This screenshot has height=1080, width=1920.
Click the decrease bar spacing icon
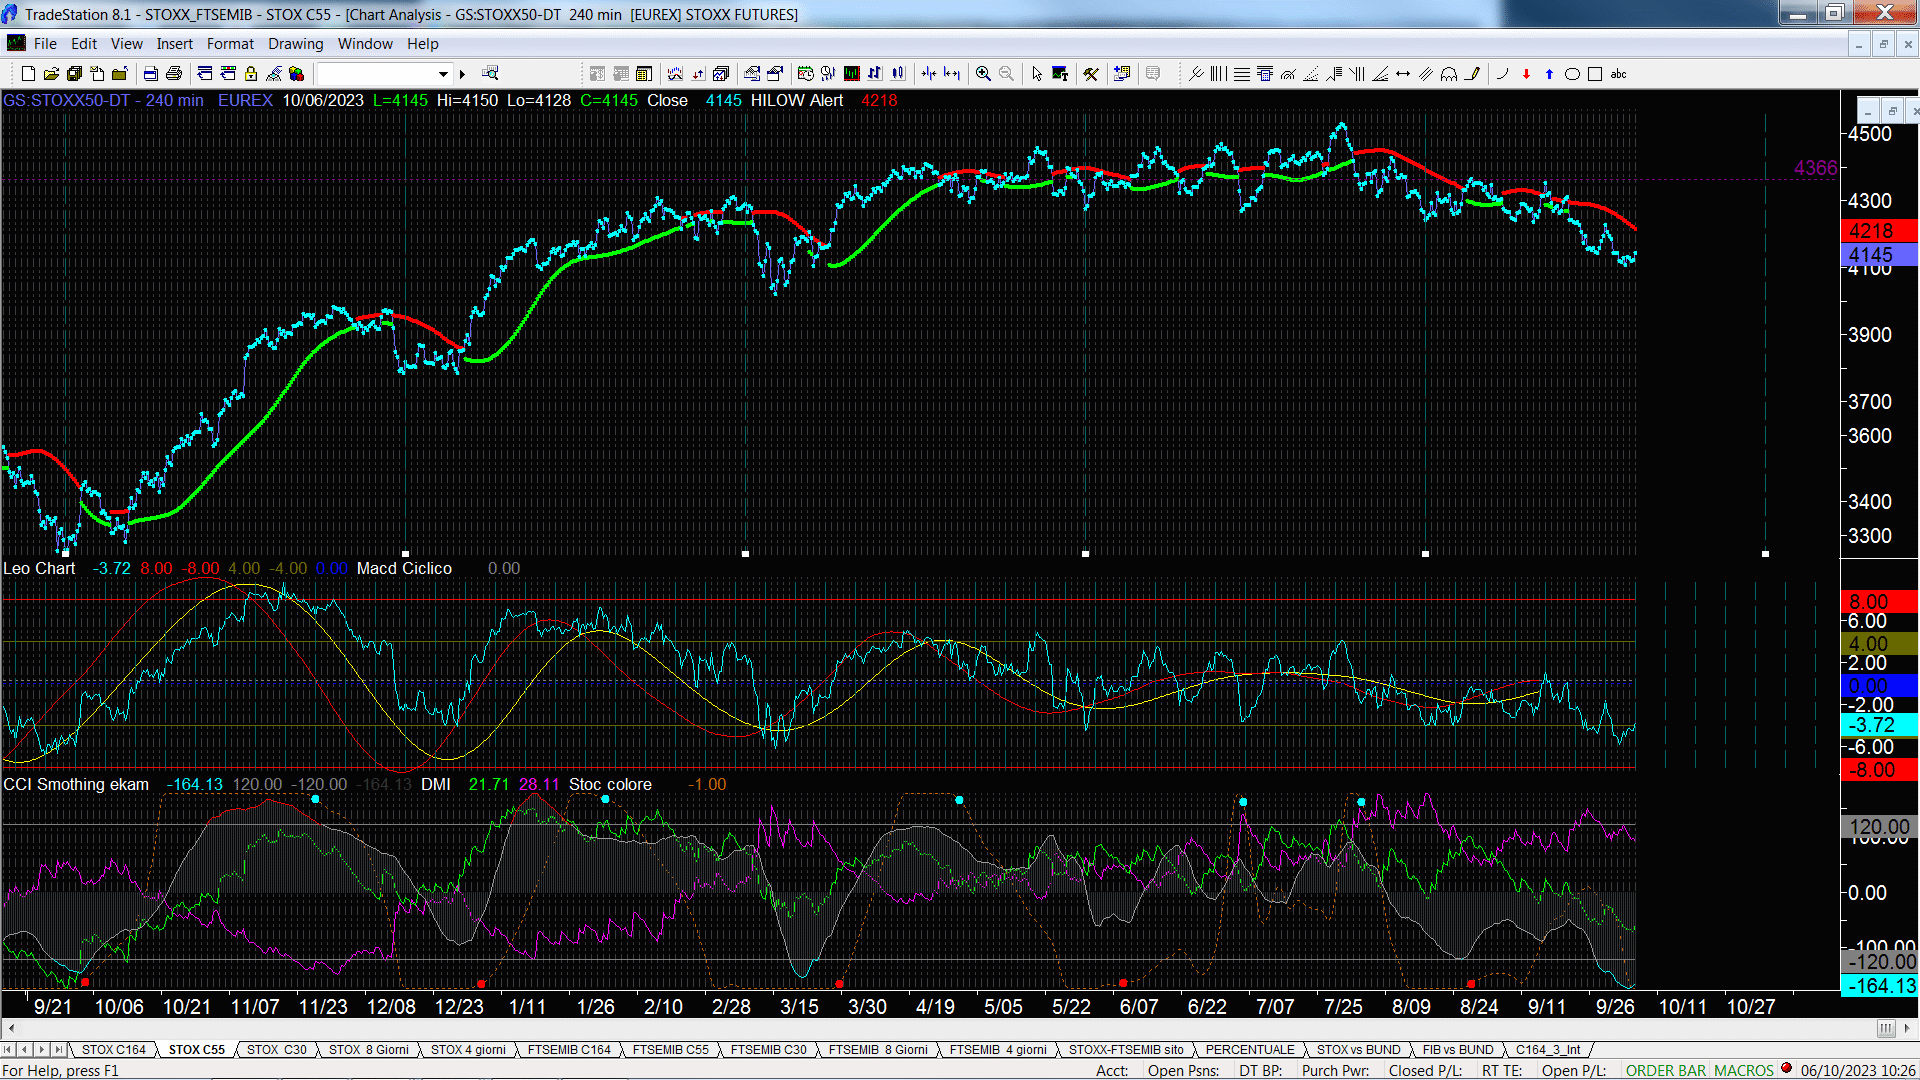(x=929, y=74)
